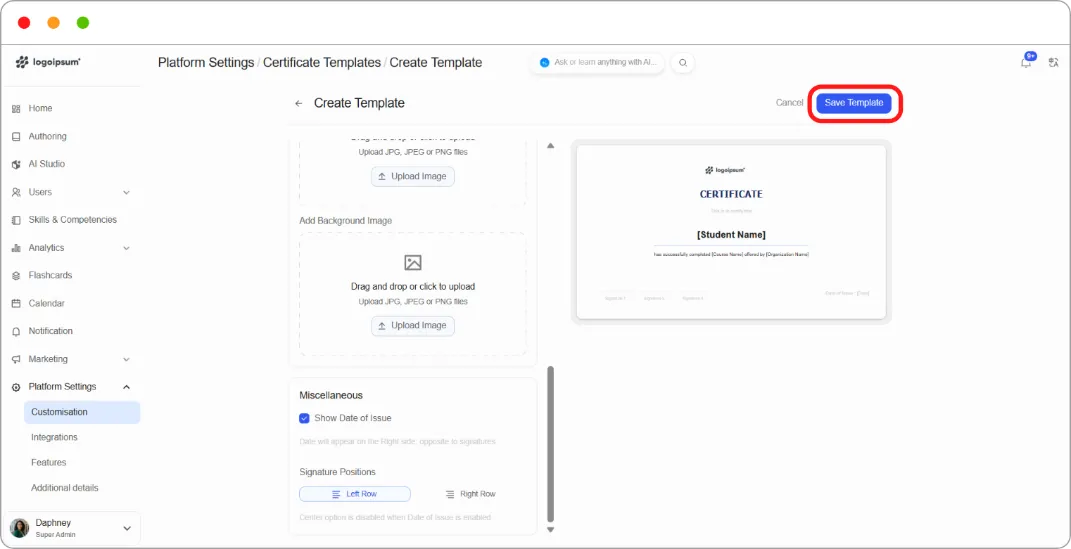Click the logoipsum logo in sidebar

(x=48, y=62)
